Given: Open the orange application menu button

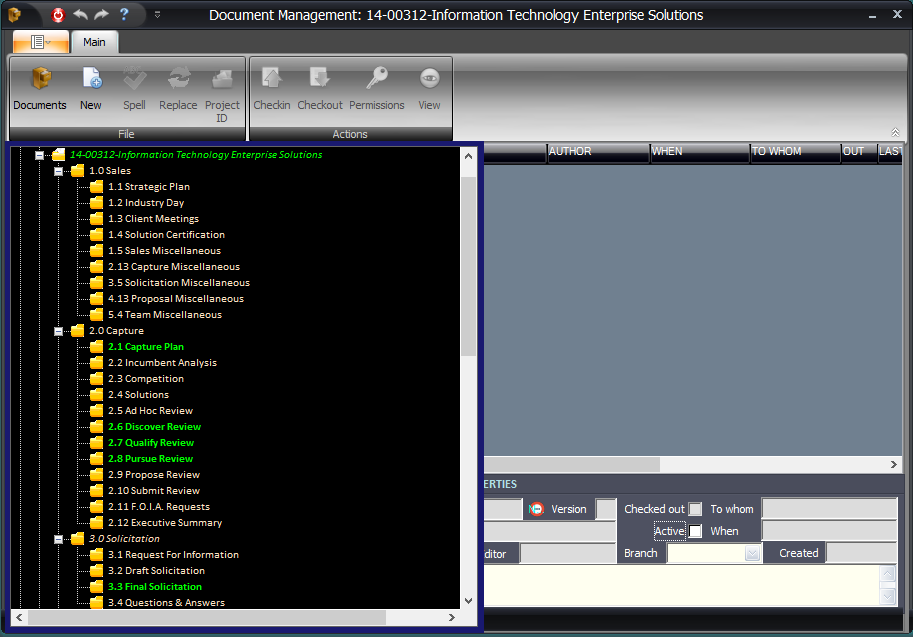Looking at the screenshot, I should (x=41, y=42).
